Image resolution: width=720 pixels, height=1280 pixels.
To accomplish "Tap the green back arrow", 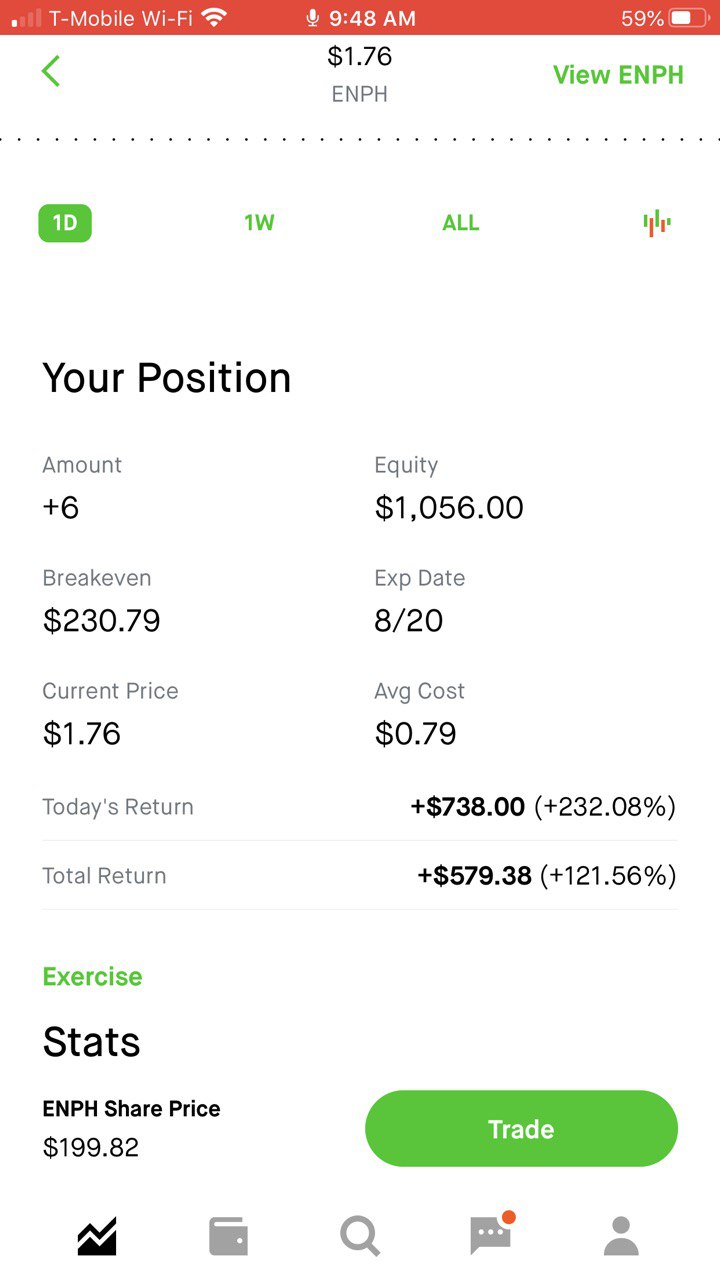I will click(x=51, y=71).
